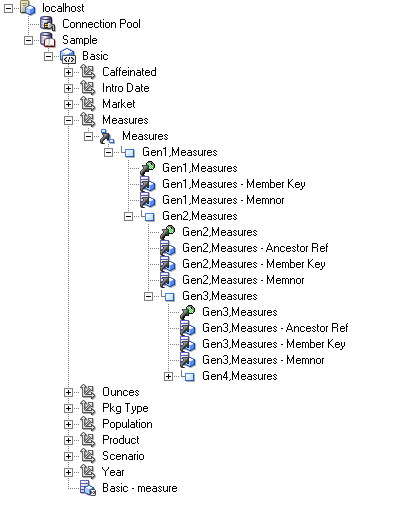Image resolution: width=400 pixels, height=510 pixels.
Task: Click the Gen3,Measures - Member Key column icon
Action: [188, 344]
